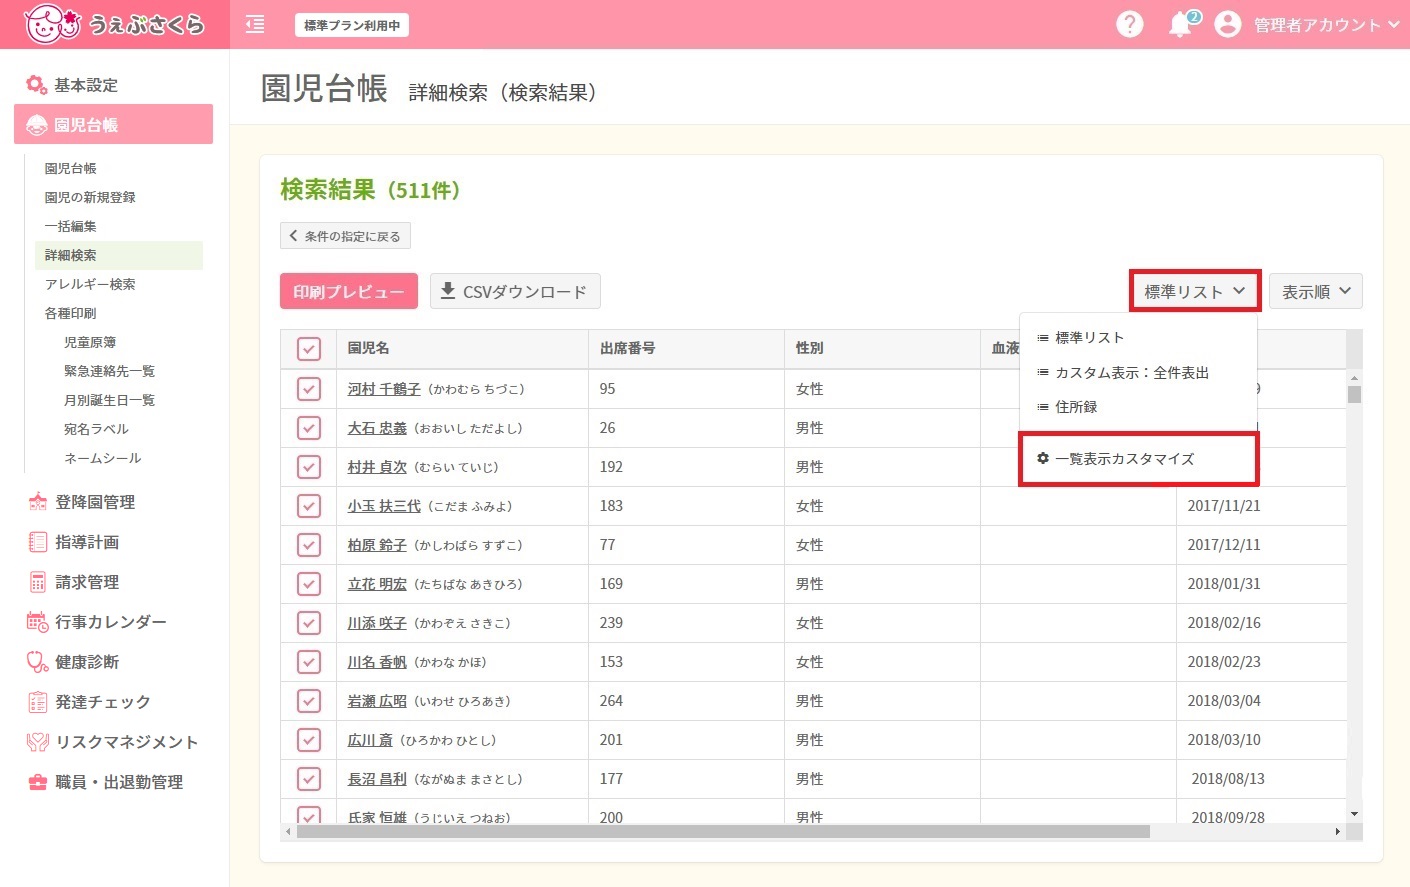Click the horizontal scrollbar of the table
1410x887 pixels.
723,832
